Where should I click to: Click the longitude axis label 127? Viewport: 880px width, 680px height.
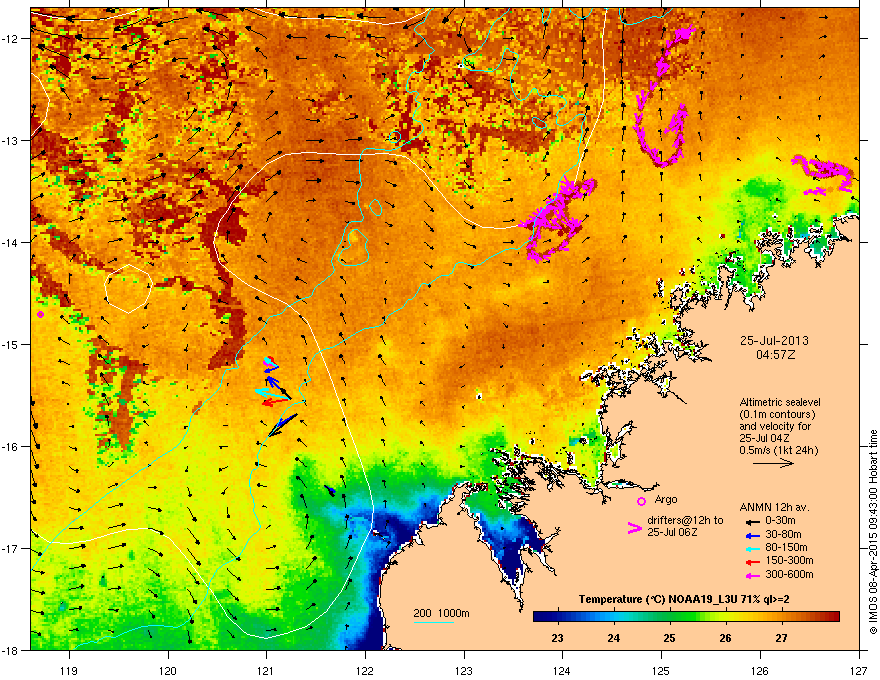click(x=859, y=670)
